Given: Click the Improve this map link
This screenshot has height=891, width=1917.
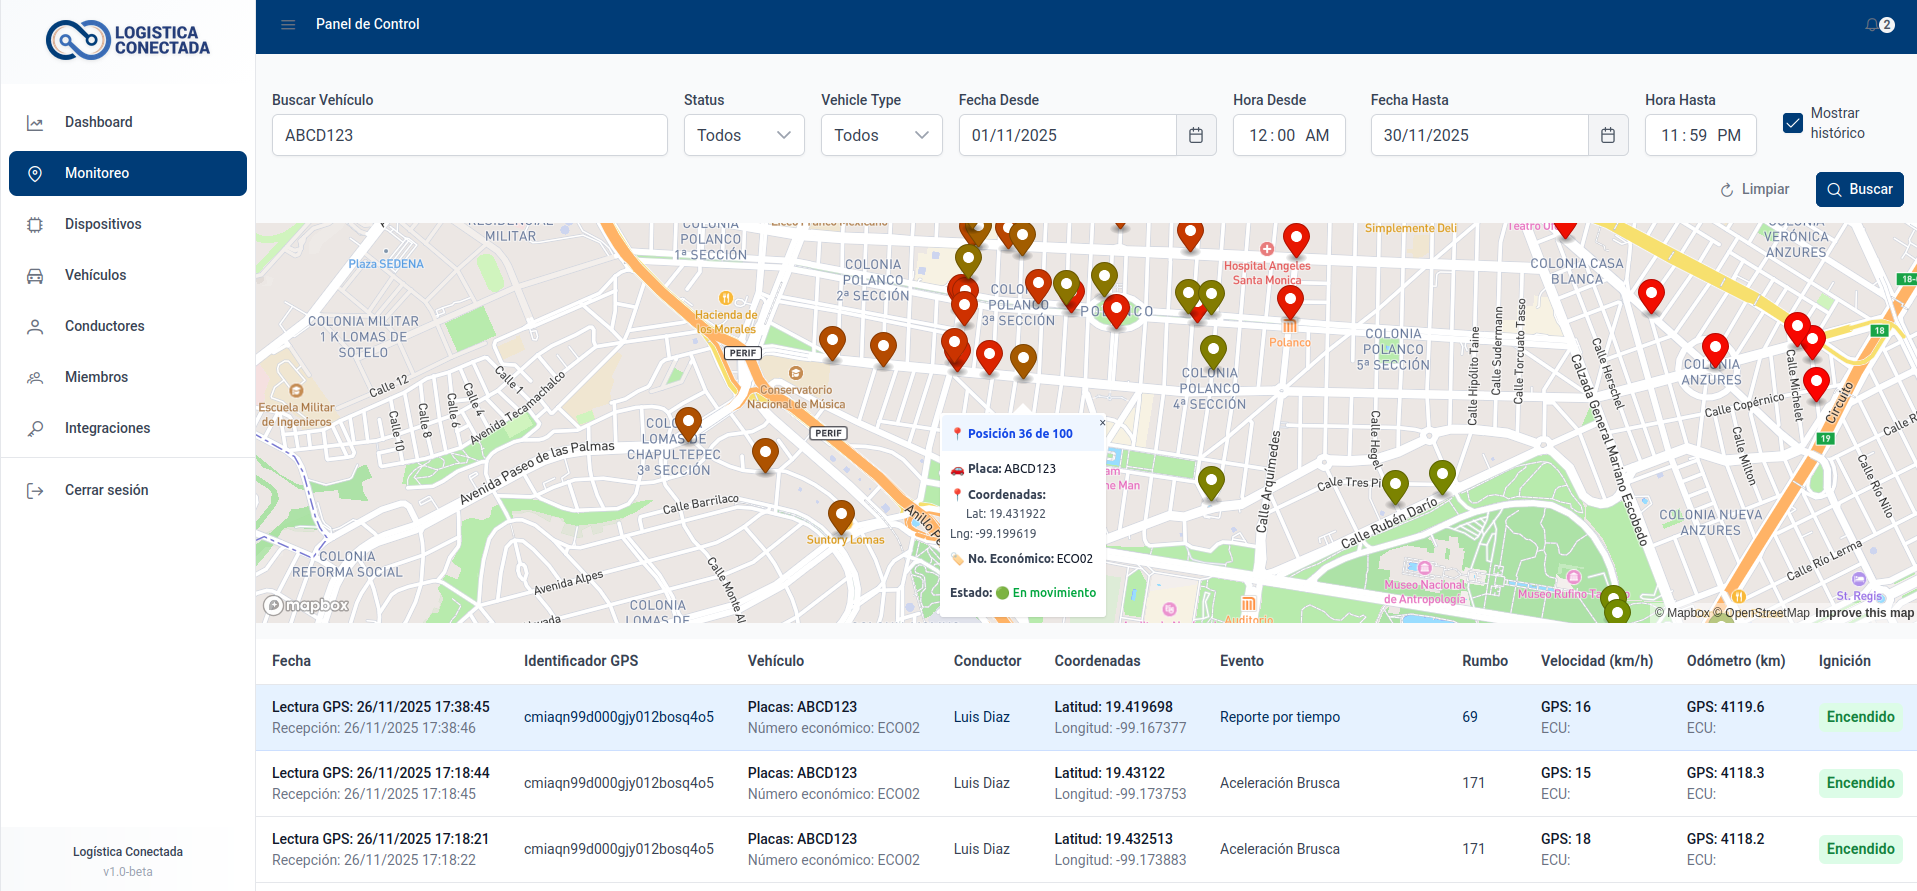Looking at the screenshot, I should click(x=1864, y=613).
